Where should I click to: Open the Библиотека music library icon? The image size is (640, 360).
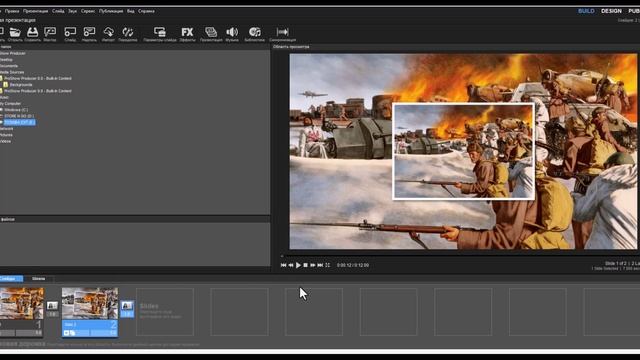pyautogui.click(x=255, y=34)
